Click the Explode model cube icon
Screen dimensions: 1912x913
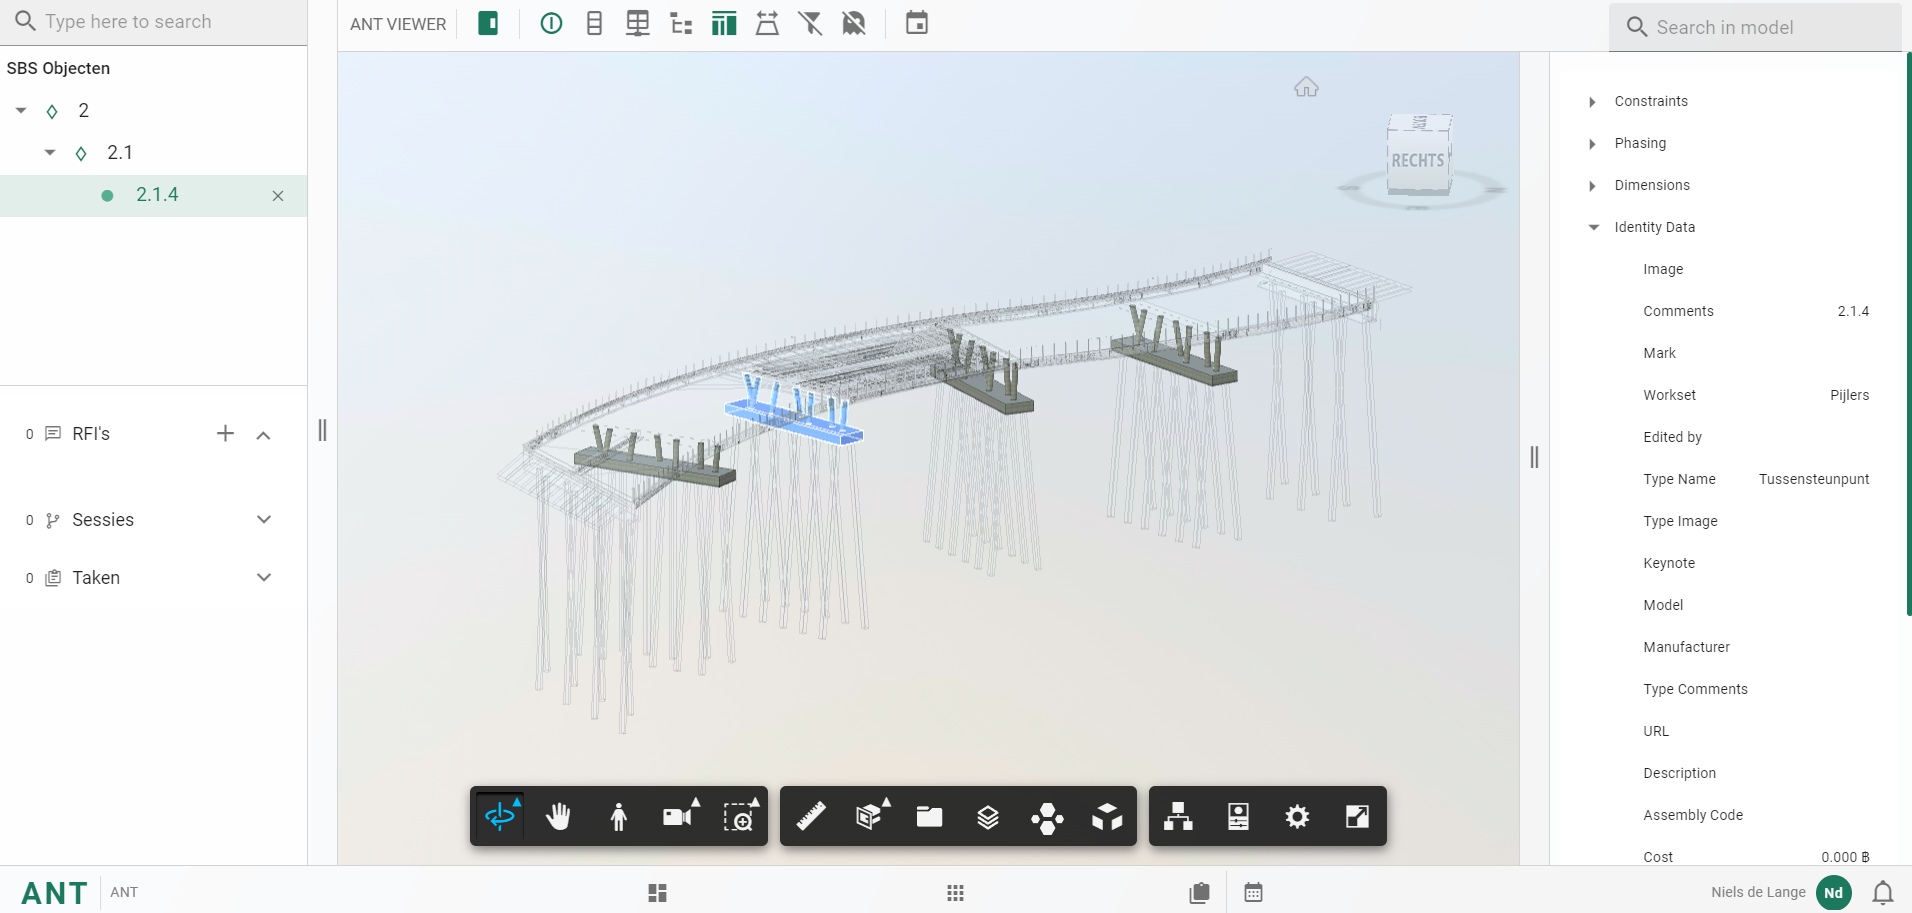pyautogui.click(x=1107, y=817)
